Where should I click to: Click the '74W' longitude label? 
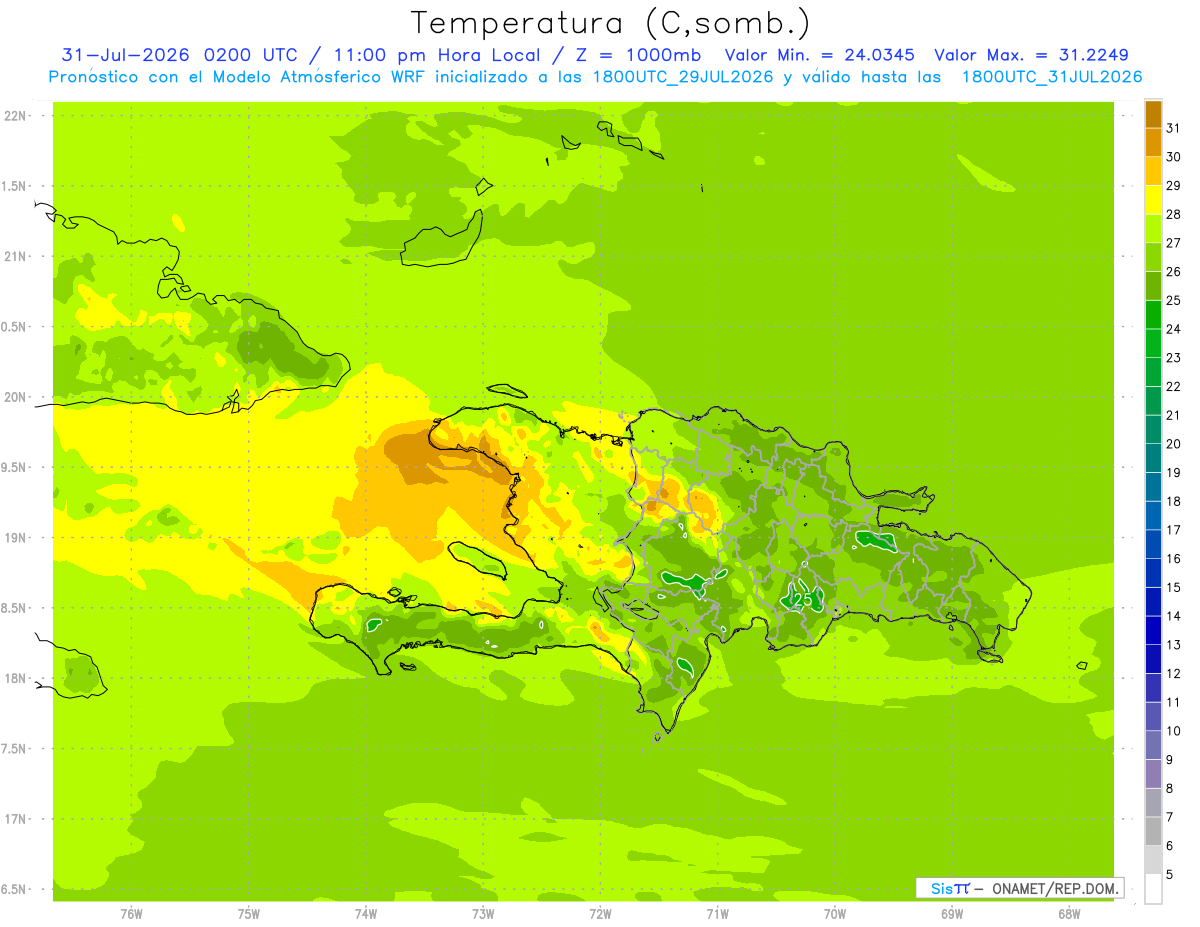365,914
